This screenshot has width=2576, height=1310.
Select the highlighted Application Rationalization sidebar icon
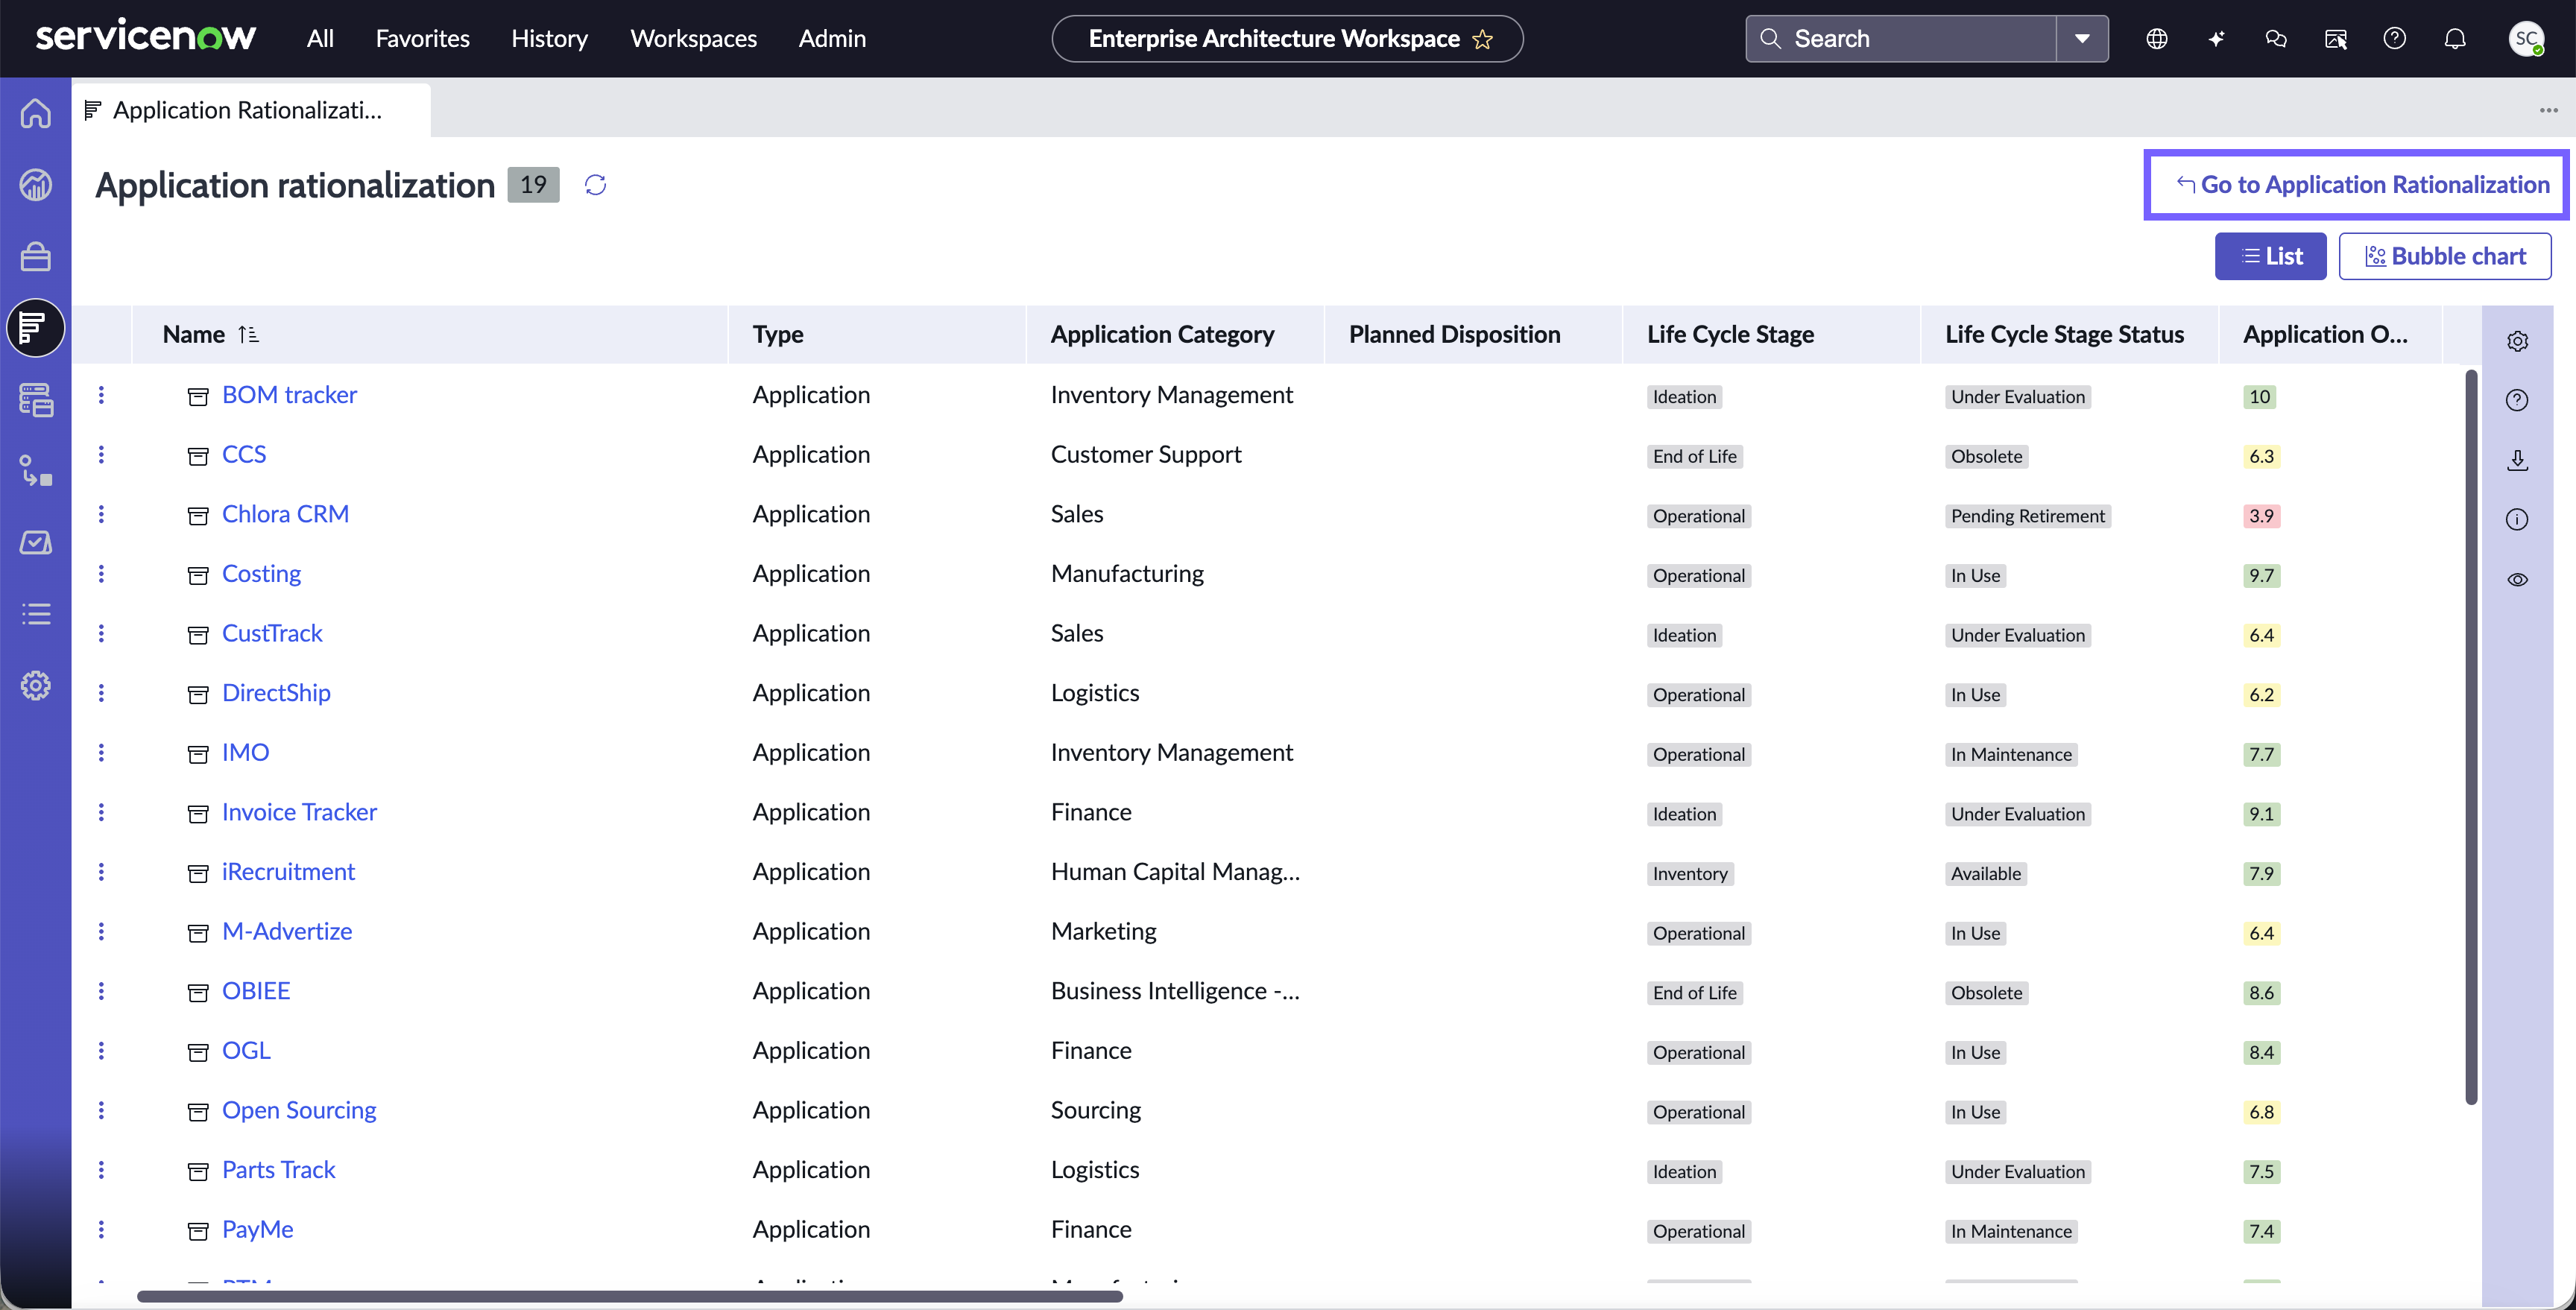(36, 328)
